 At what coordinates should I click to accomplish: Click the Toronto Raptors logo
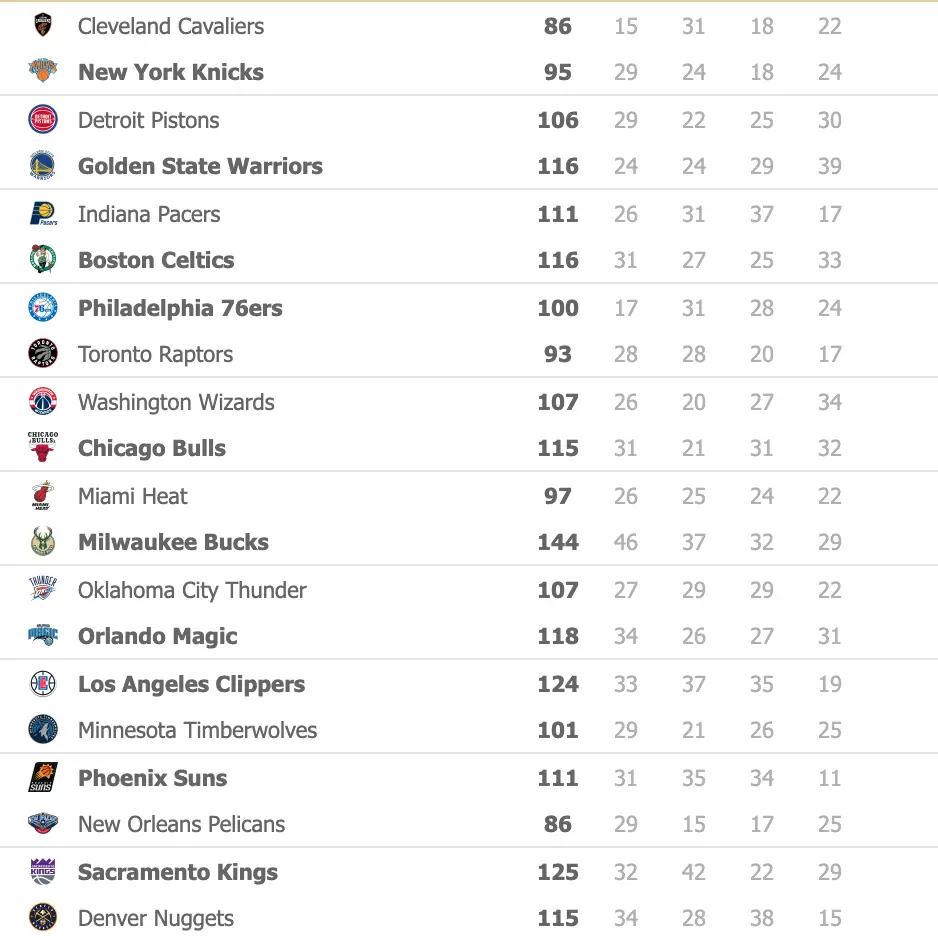point(42,354)
